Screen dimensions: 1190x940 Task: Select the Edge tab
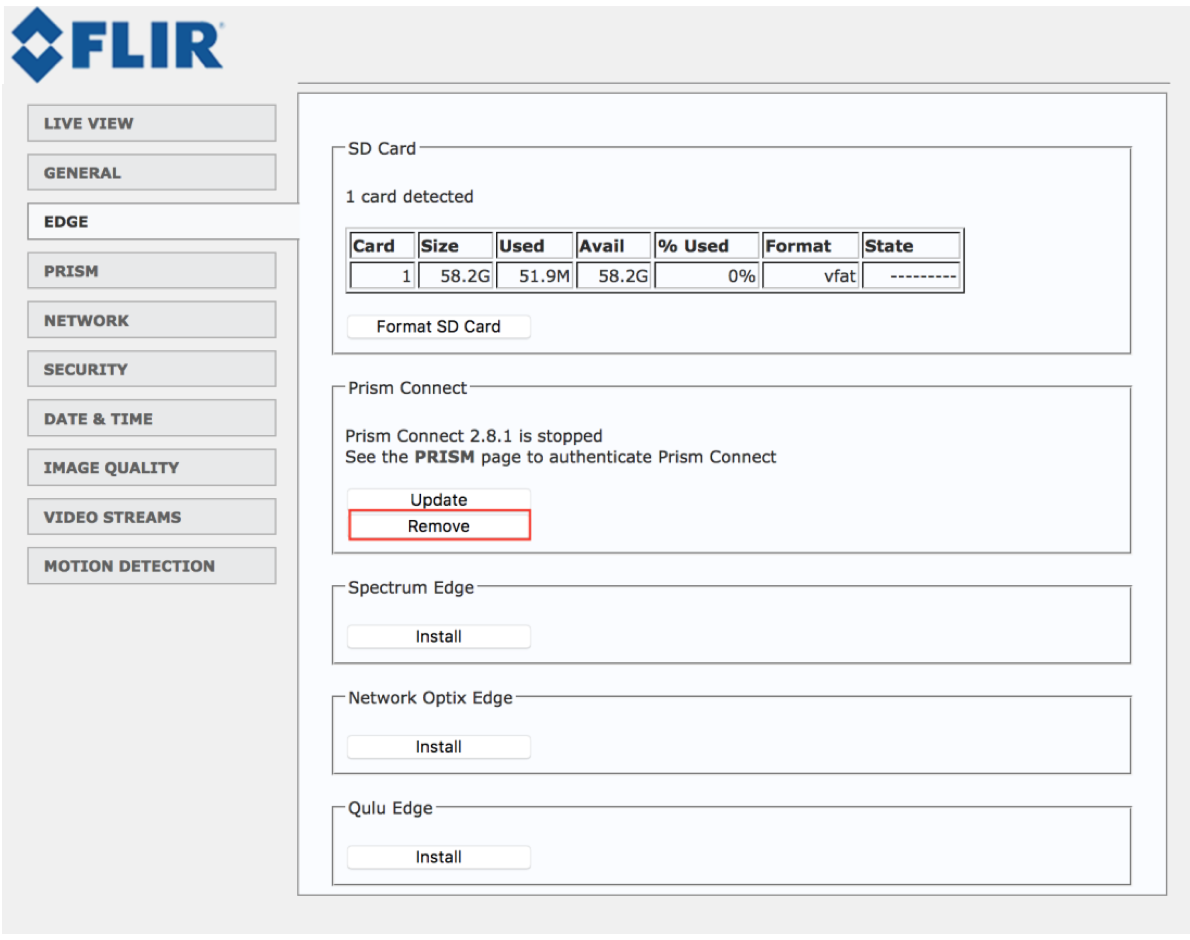(x=163, y=222)
